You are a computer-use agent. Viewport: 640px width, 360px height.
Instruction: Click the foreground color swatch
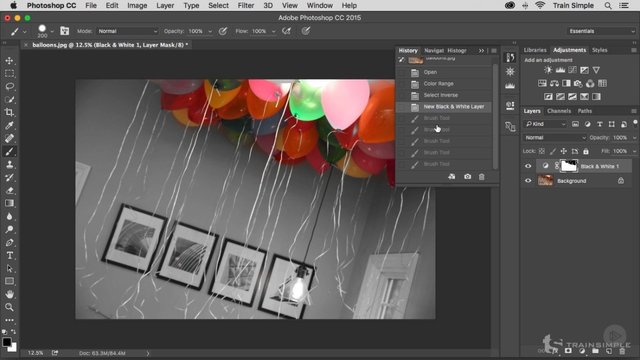pyautogui.click(x=7, y=342)
